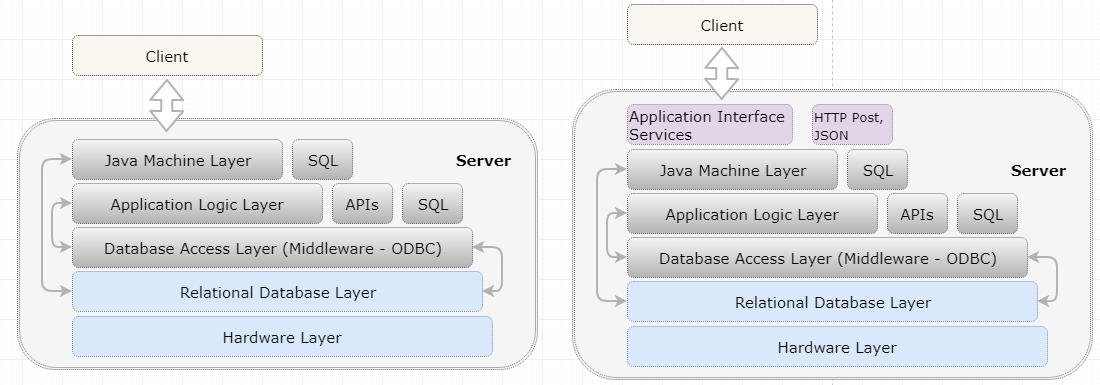Select Database Access Layer box in right diagram
Image resolution: width=1100 pixels, height=385 pixels.
click(827, 257)
